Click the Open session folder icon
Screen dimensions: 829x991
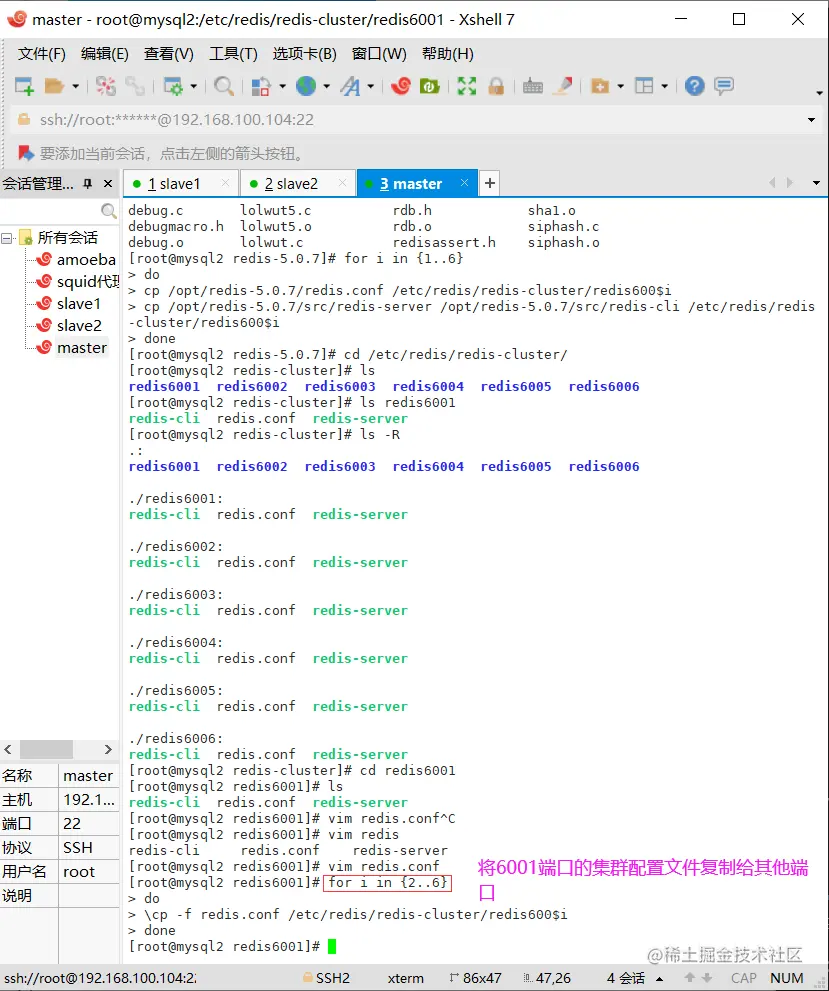pos(54,86)
